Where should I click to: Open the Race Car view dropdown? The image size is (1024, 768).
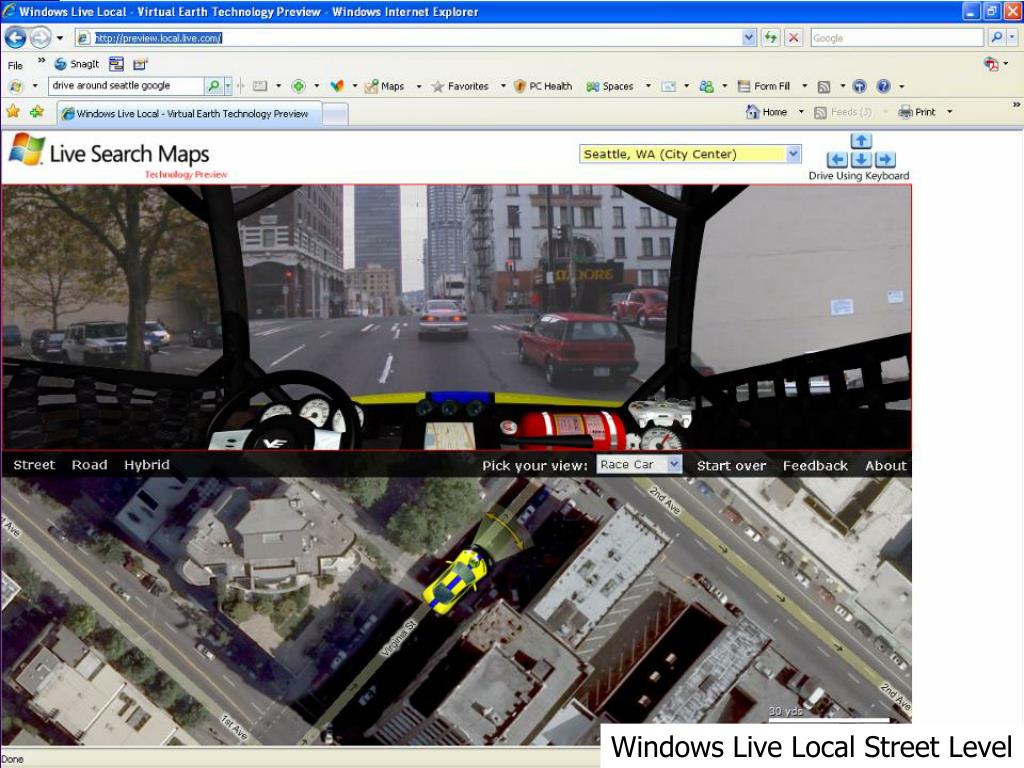[639, 464]
